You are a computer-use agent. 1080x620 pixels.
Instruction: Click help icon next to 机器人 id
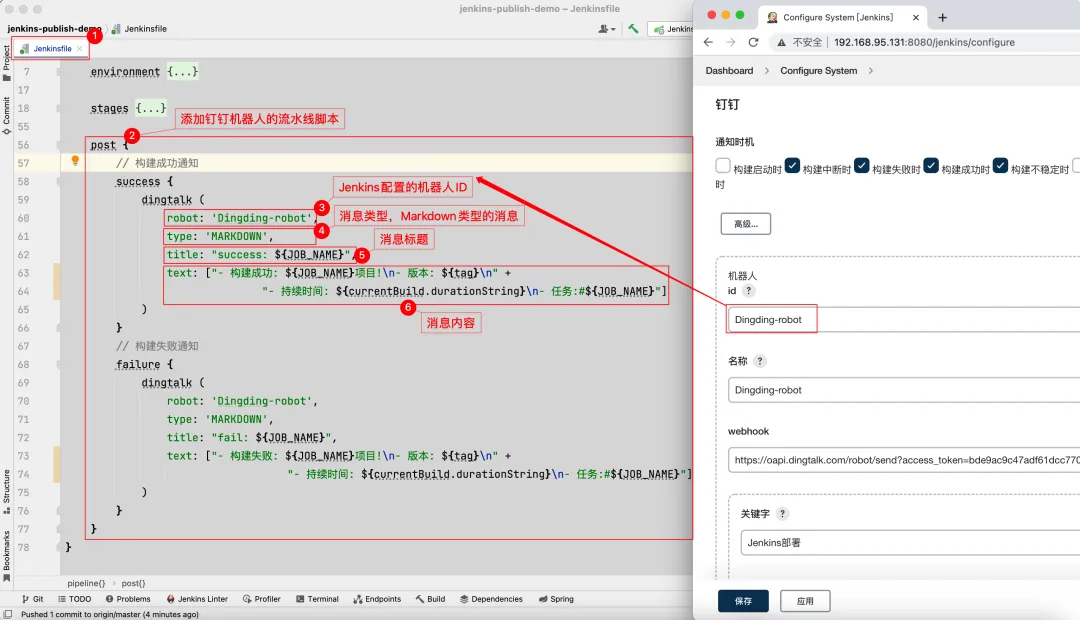click(749, 291)
